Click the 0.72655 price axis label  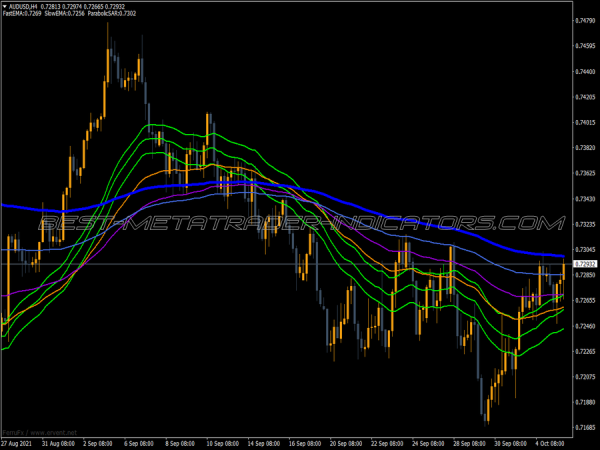[585, 300]
